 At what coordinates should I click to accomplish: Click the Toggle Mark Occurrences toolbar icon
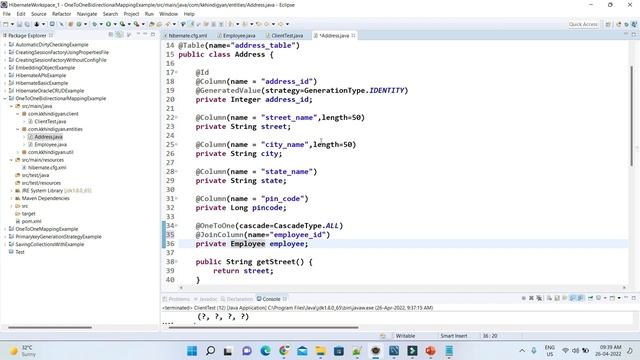pyautogui.click(x=191, y=24)
